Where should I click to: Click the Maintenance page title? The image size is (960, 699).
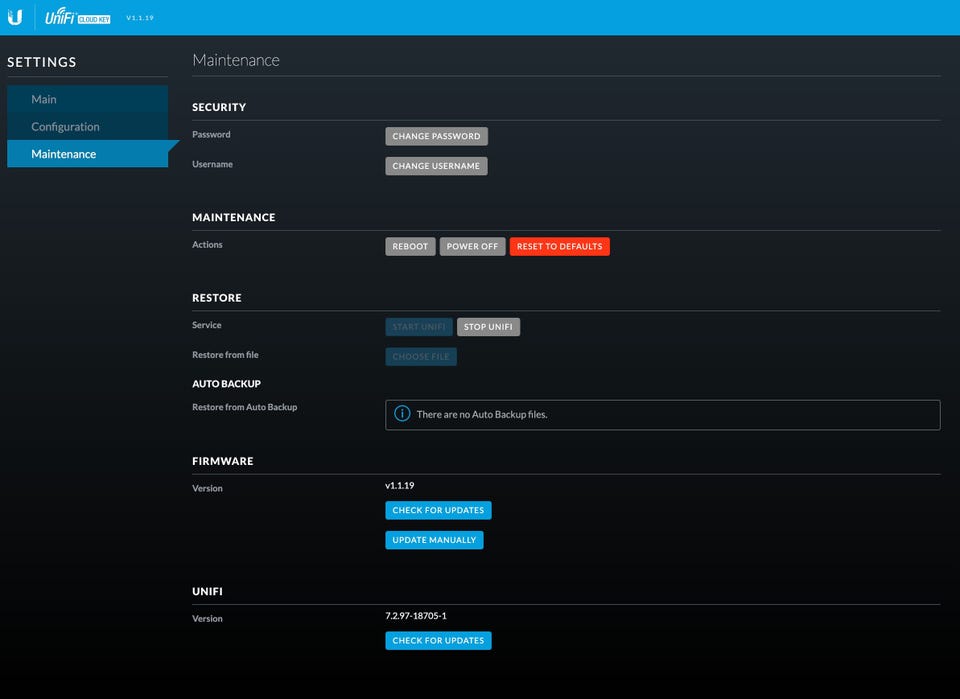coord(236,60)
